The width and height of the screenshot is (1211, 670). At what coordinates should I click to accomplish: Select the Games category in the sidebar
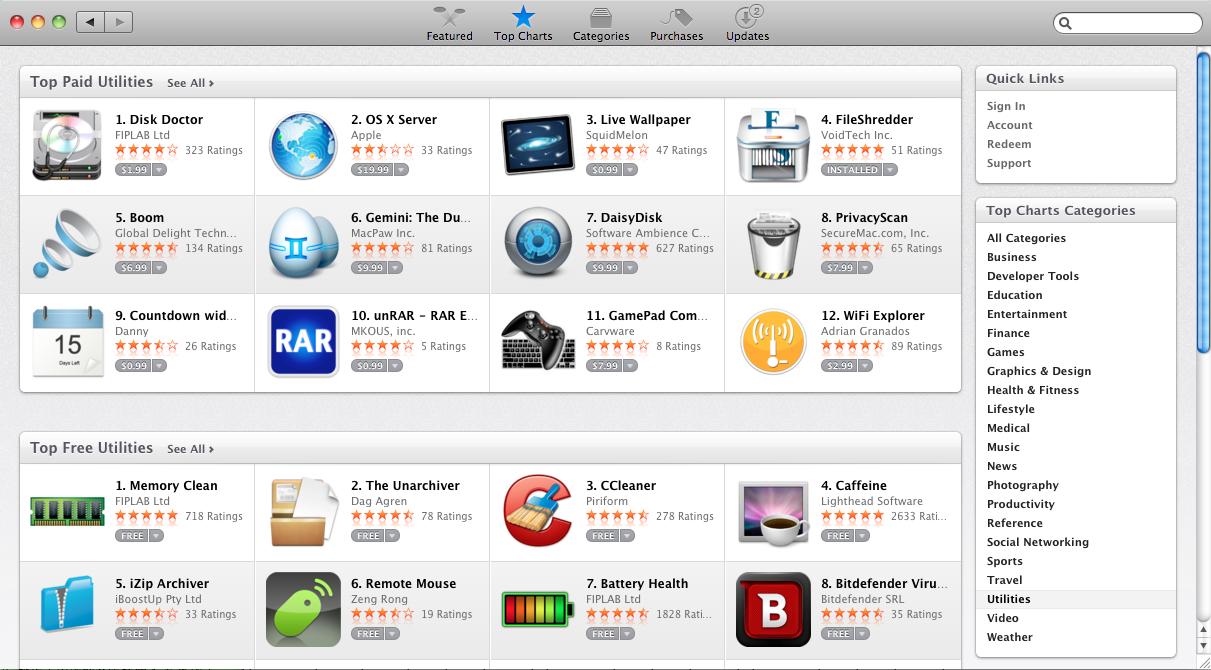1005,352
